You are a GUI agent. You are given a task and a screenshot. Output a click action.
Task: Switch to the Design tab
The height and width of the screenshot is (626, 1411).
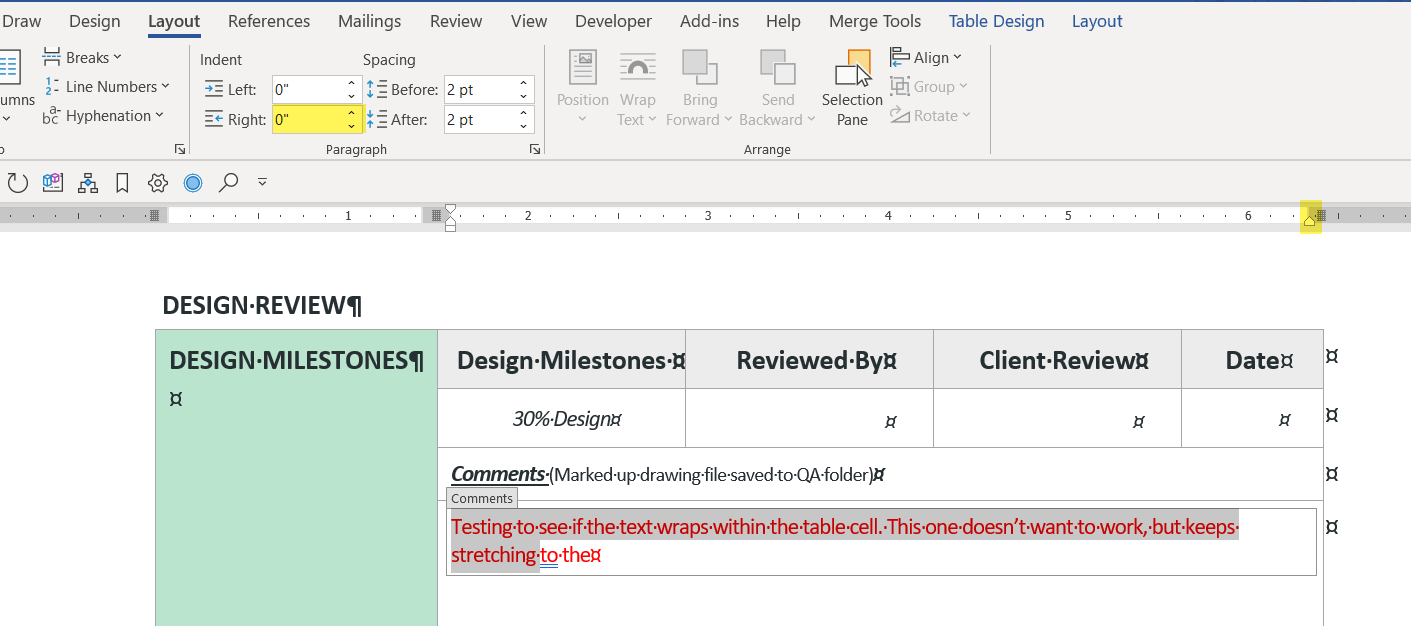coord(95,21)
